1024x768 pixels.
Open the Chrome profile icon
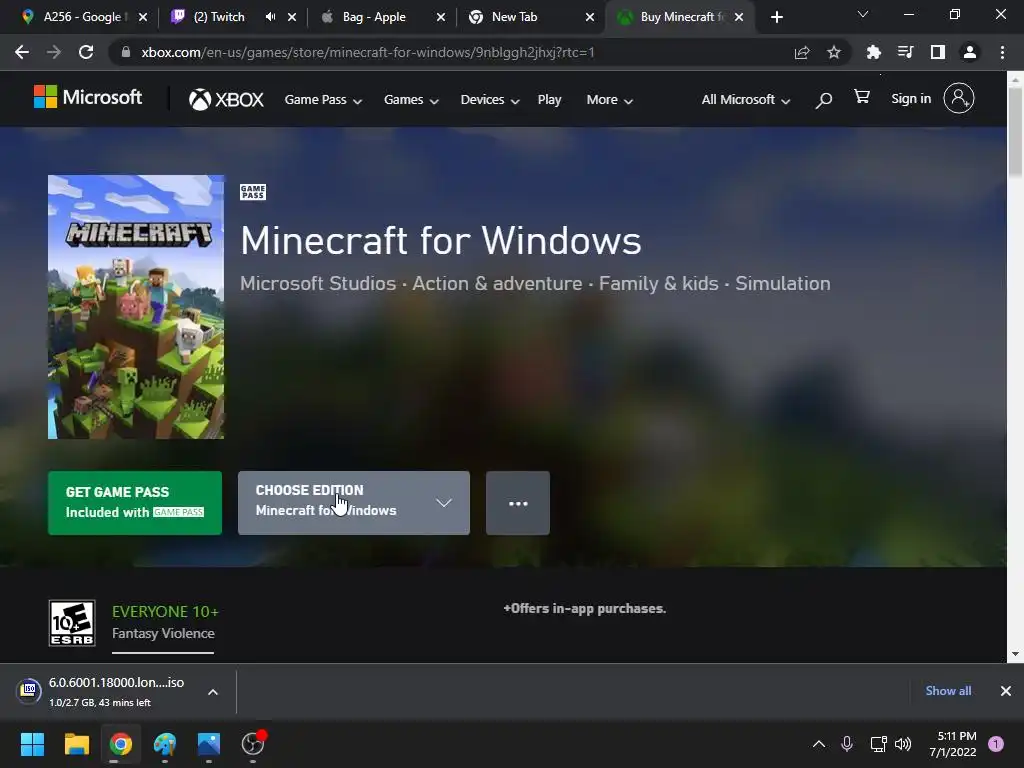tap(970, 52)
